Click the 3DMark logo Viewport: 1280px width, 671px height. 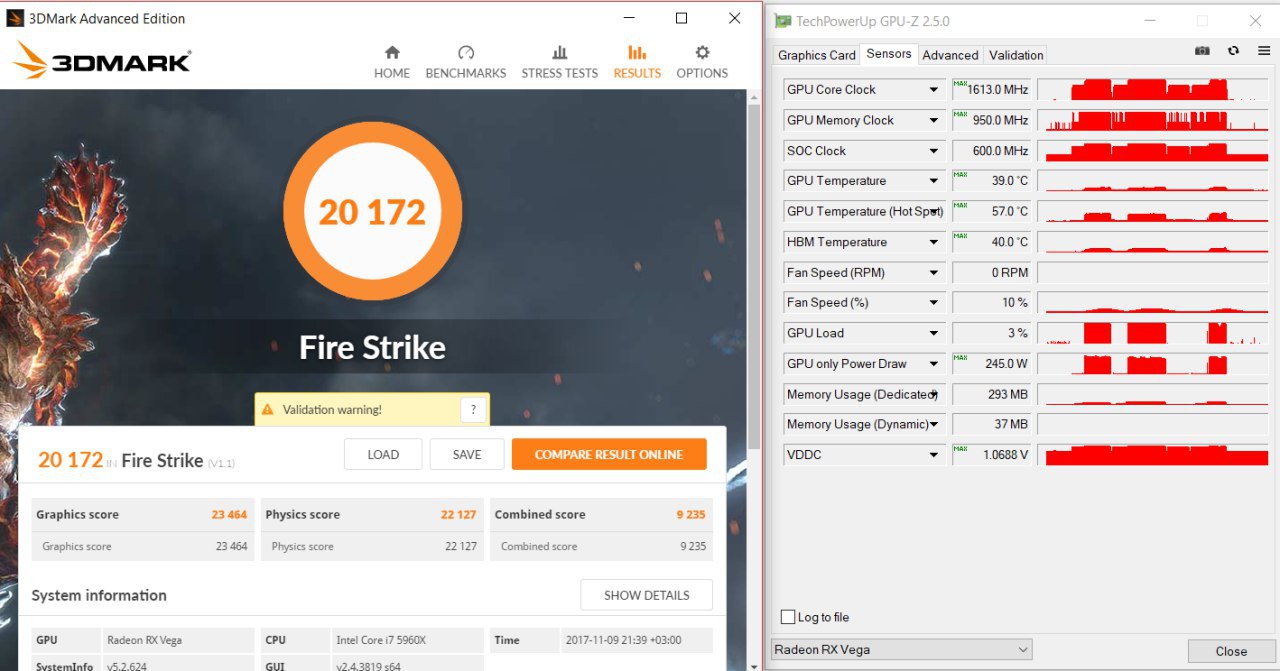tap(102, 60)
